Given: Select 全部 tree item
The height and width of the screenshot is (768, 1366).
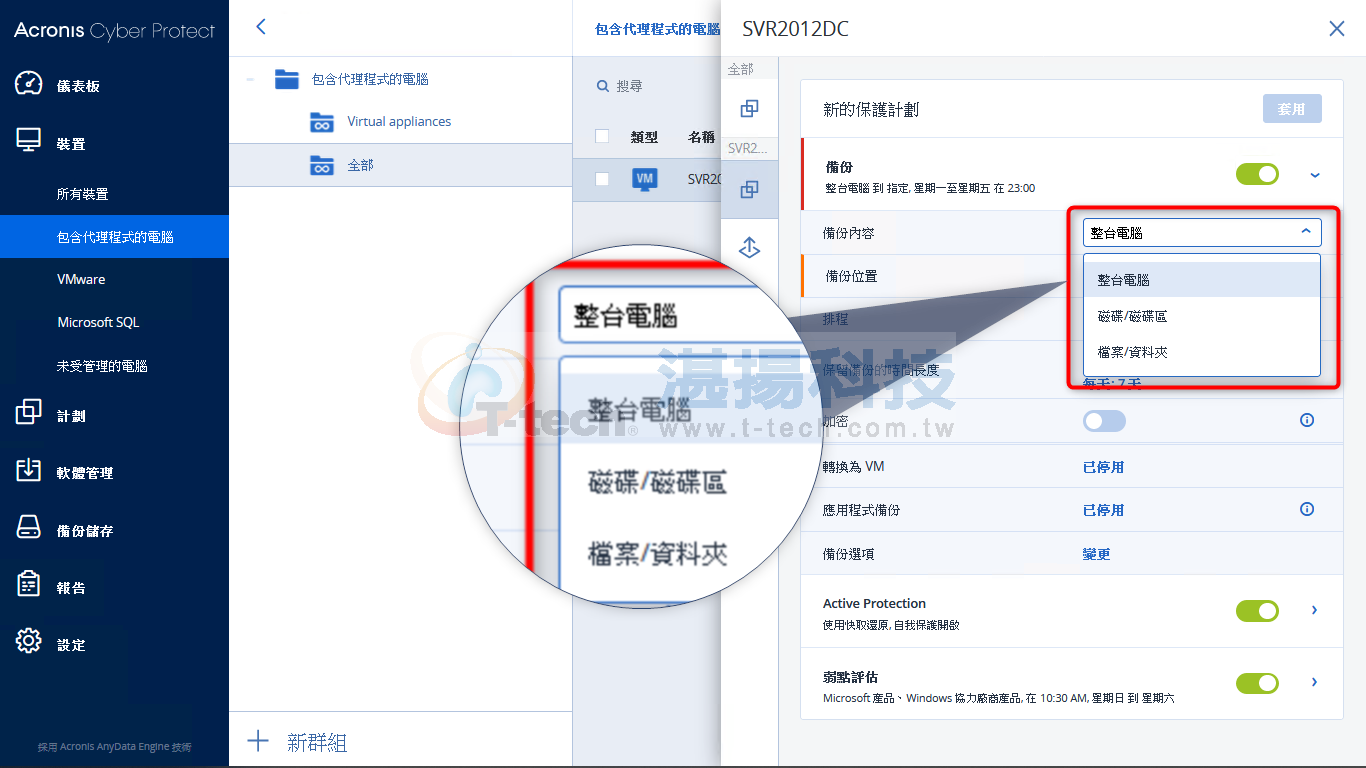Looking at the screenshot, I should [x=400, y=165].
